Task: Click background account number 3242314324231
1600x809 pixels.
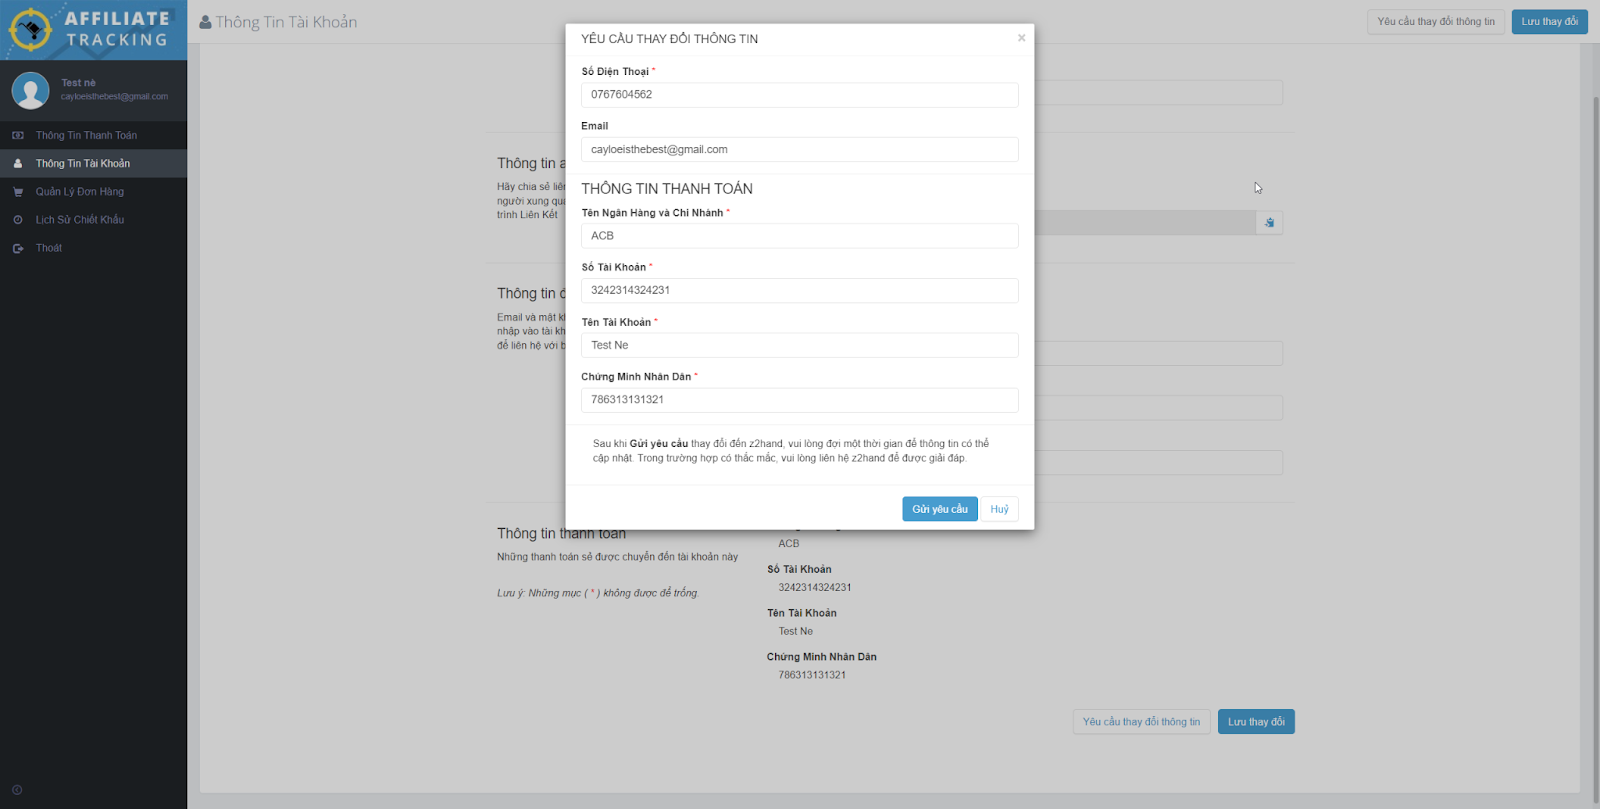Action: click(815, 588)
